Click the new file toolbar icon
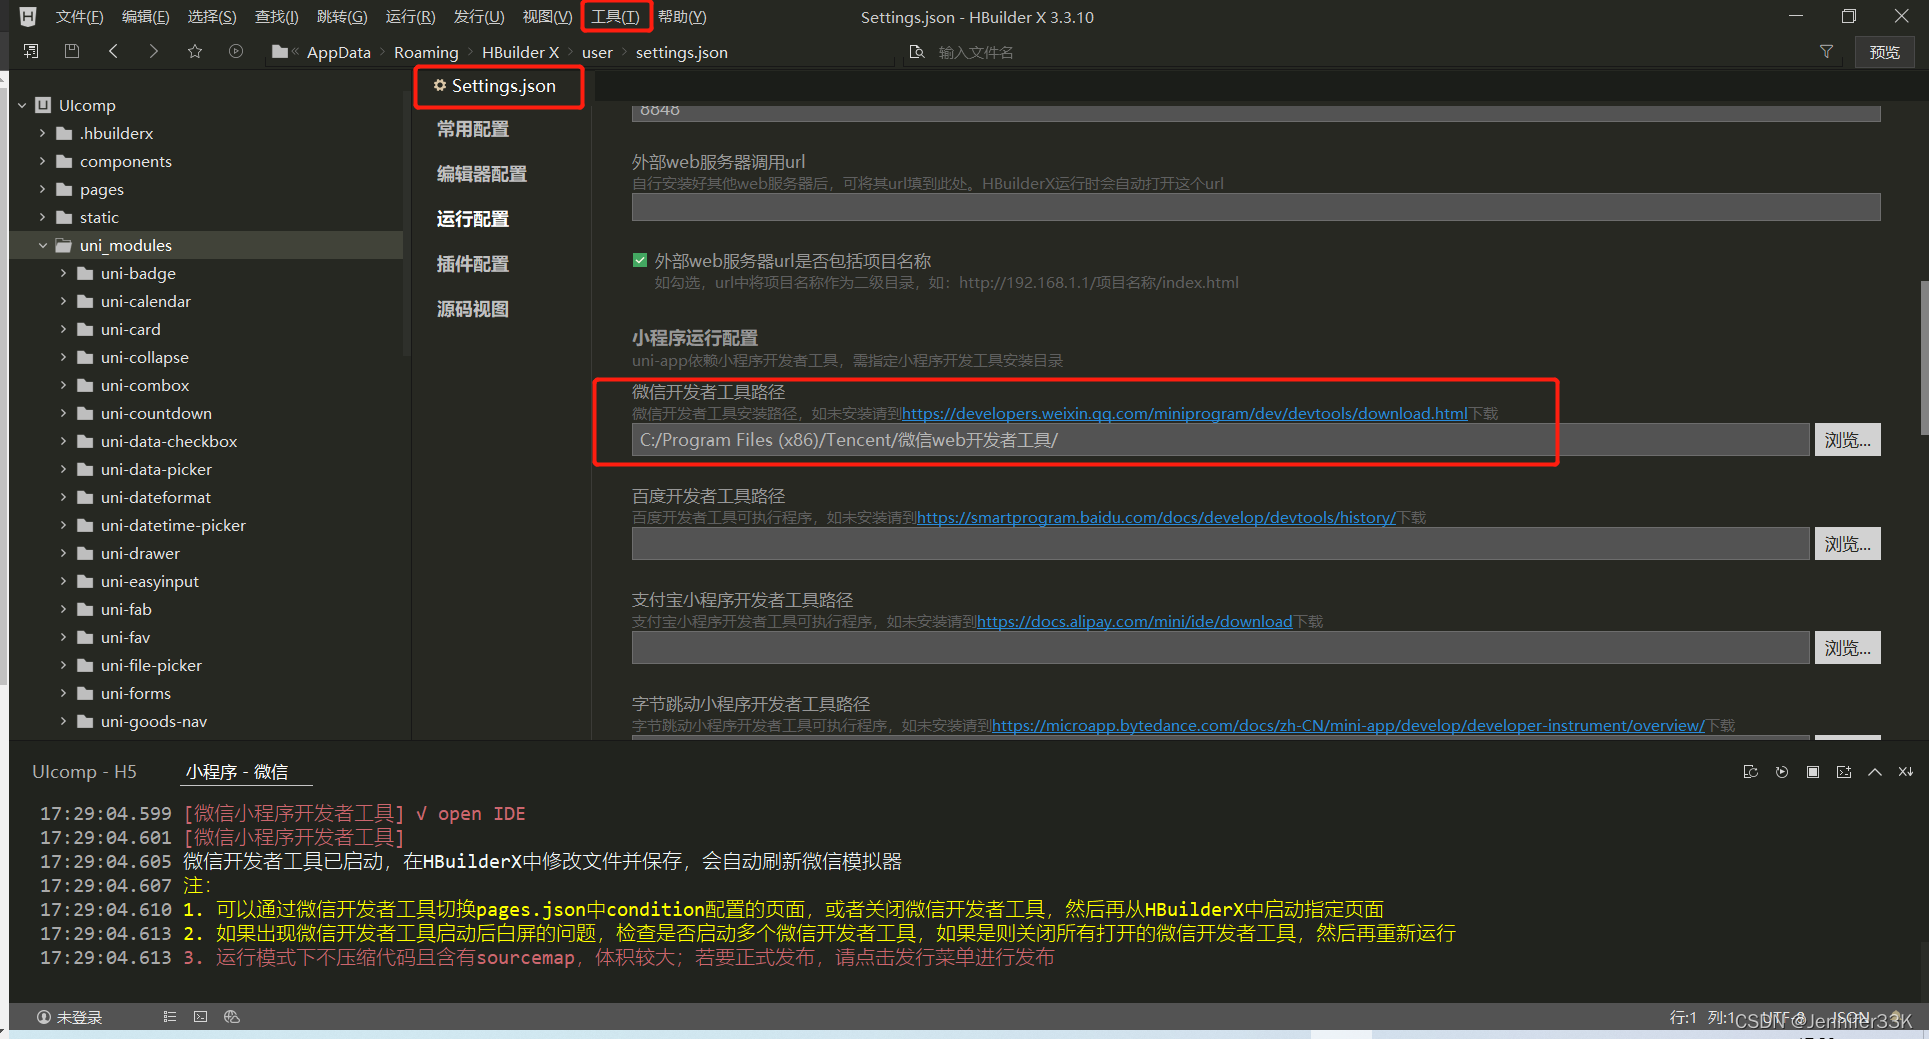This screenshot has width=1929, height=1039. click(31, 51)
